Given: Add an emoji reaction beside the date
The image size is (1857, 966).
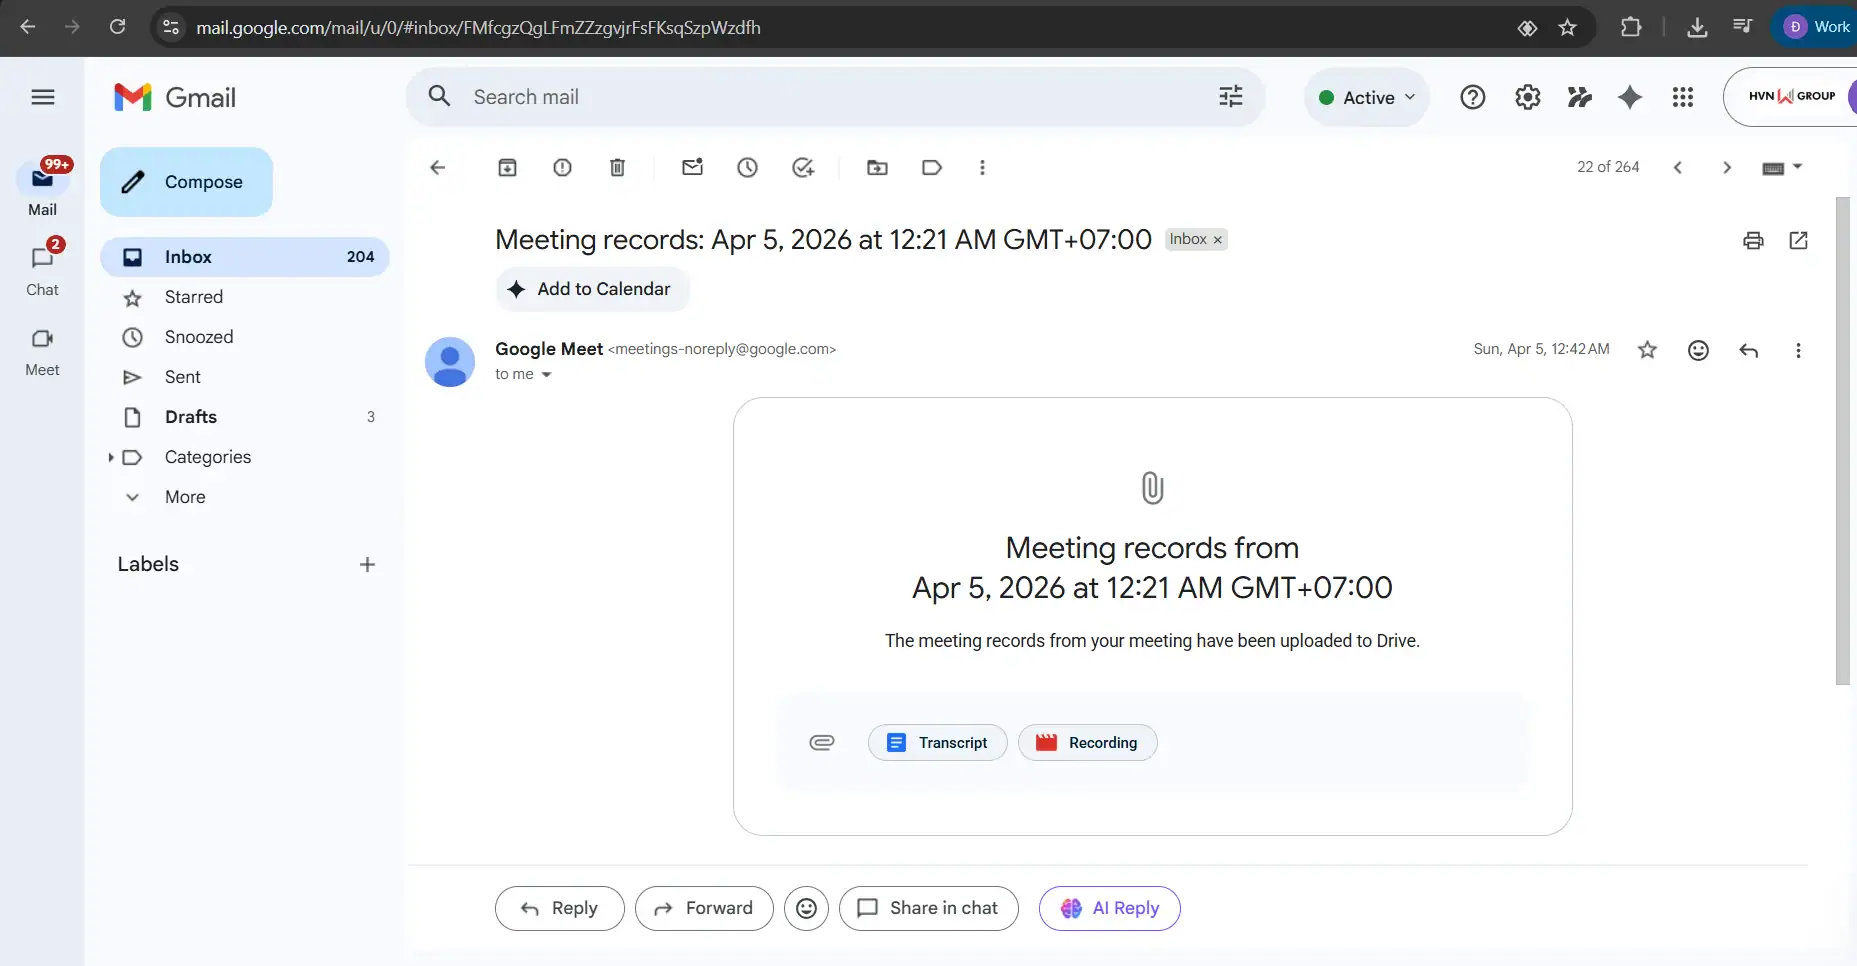Looking at the screenshot, I should [x=1698, y=350].
